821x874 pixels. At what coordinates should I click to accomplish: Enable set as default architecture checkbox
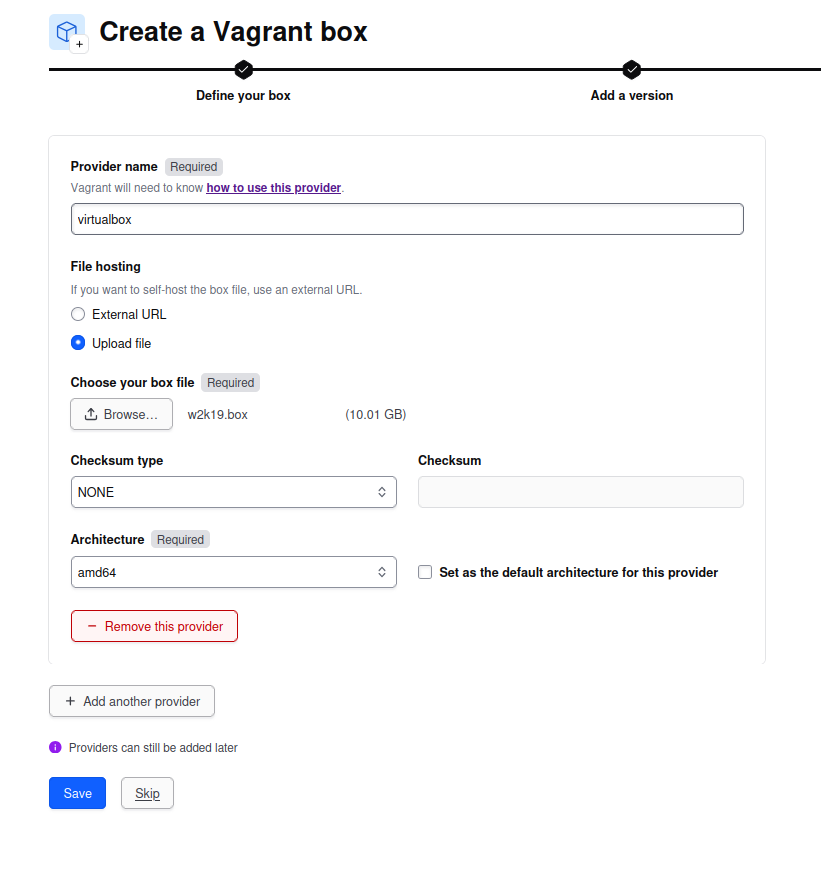425,573
